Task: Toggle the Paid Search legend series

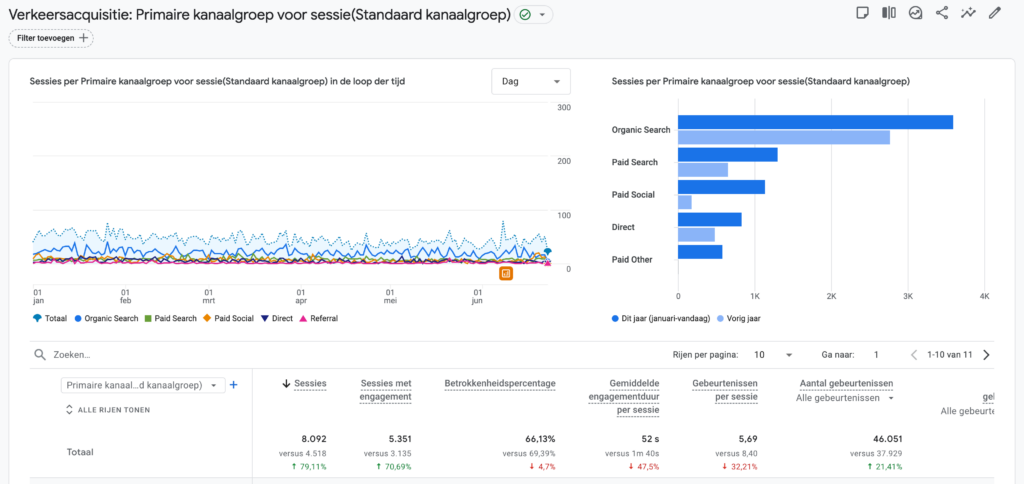Action: [x=172, y=319]
